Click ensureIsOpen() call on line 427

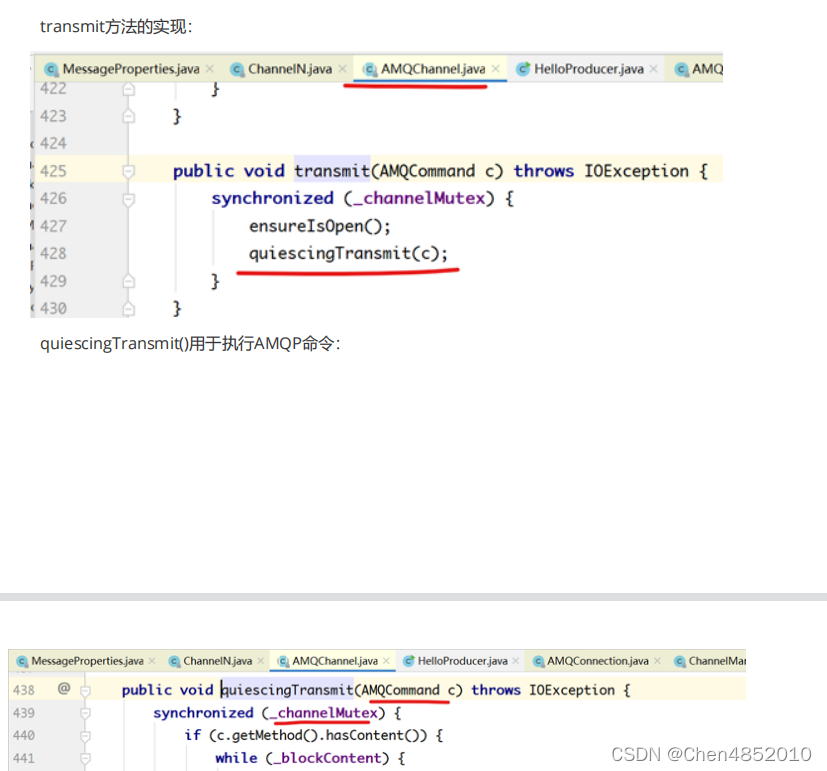point(320,226)
